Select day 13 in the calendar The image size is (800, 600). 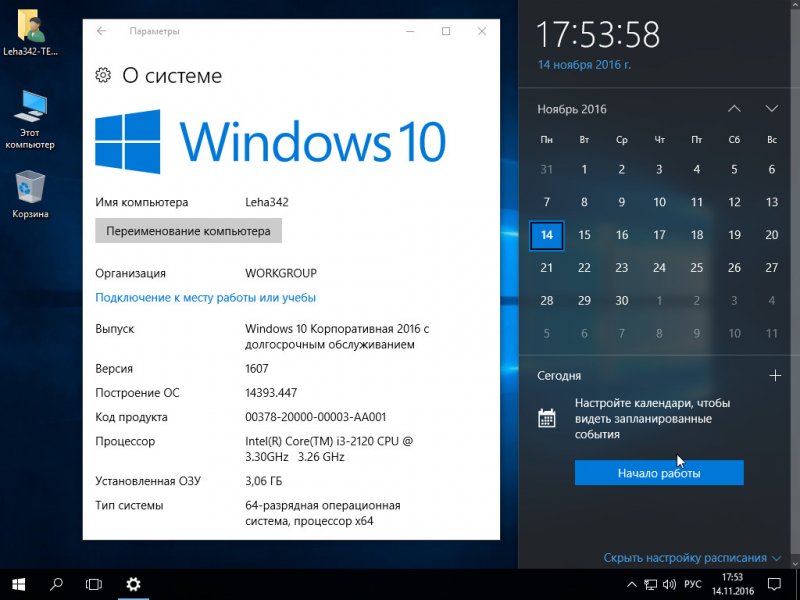[771, 202]
